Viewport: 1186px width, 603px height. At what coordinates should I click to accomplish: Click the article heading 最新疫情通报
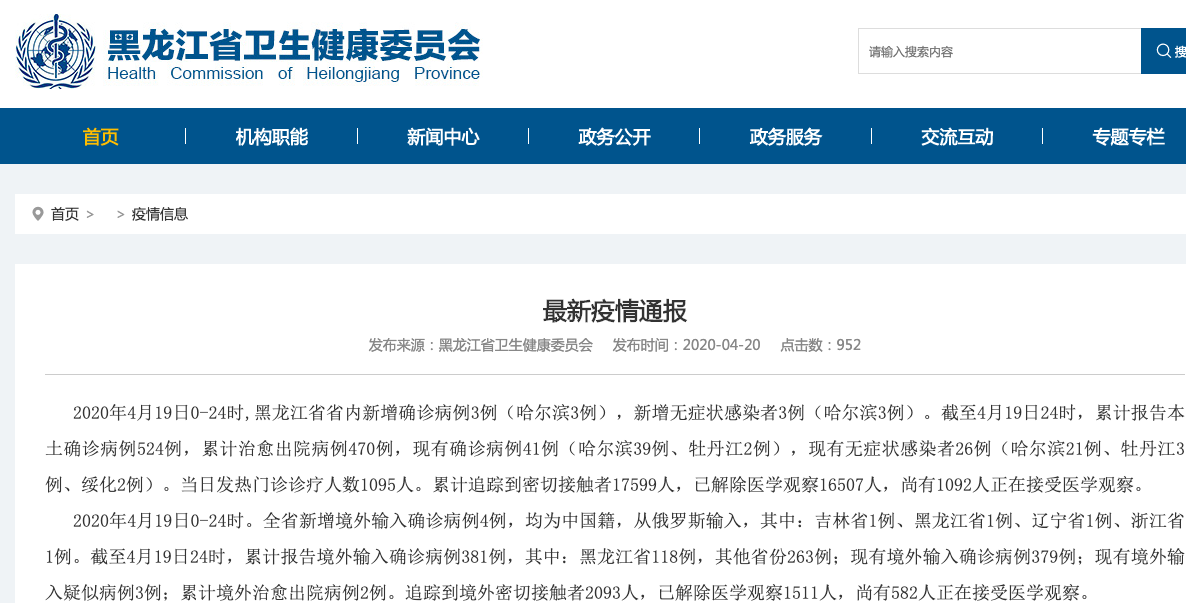[x=614, y=311]
